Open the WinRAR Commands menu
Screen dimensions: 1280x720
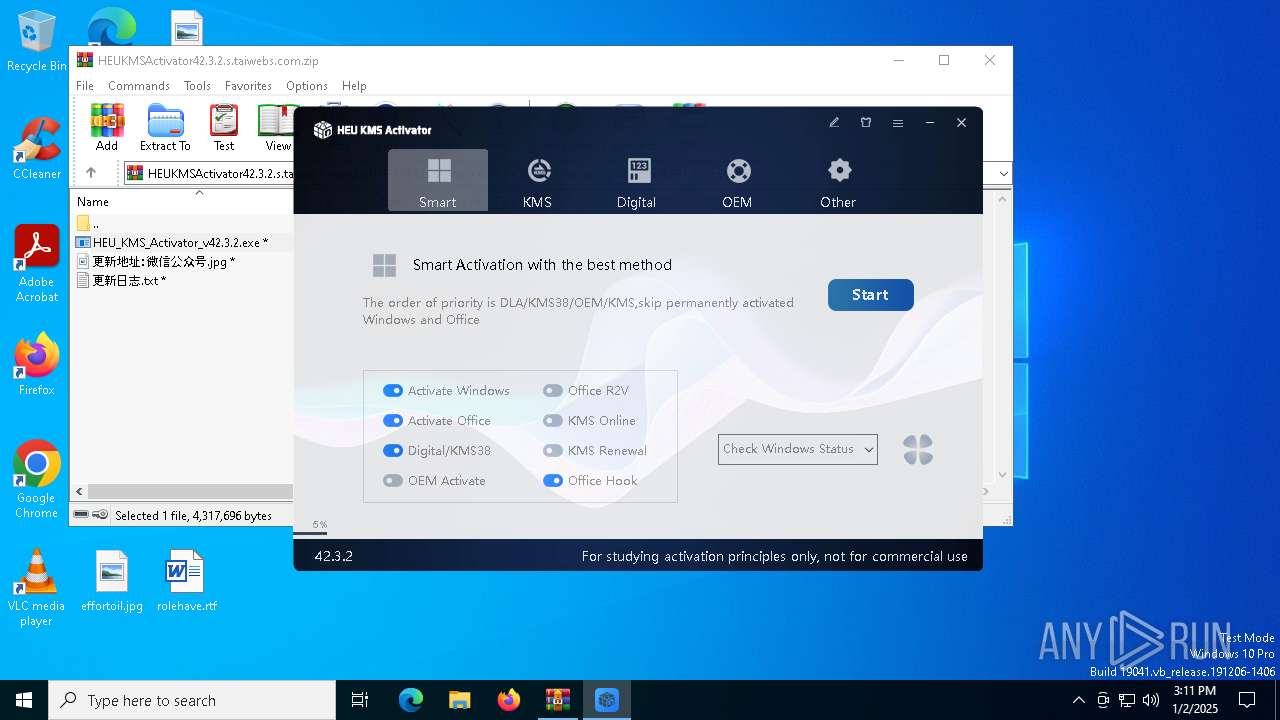click(x=139, y=86)
